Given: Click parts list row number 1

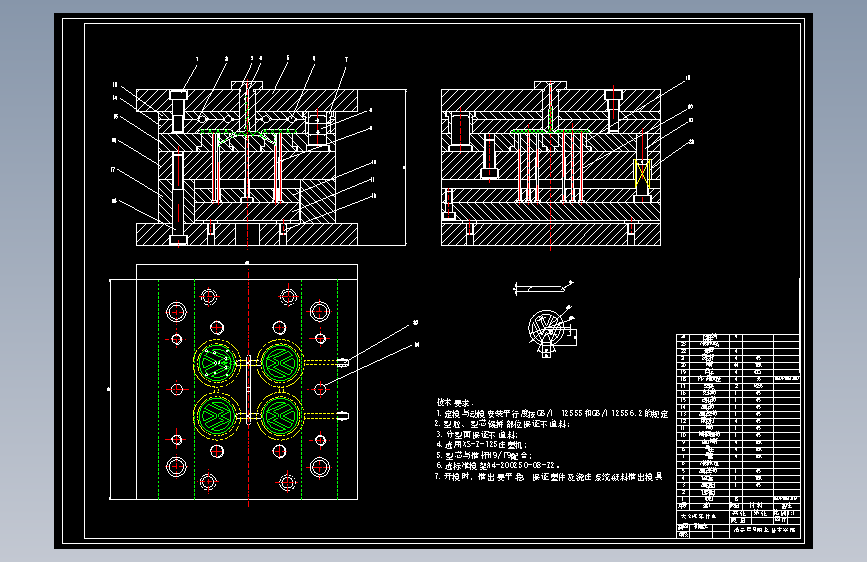Looking at the screenshot, I should click(738, 498).
